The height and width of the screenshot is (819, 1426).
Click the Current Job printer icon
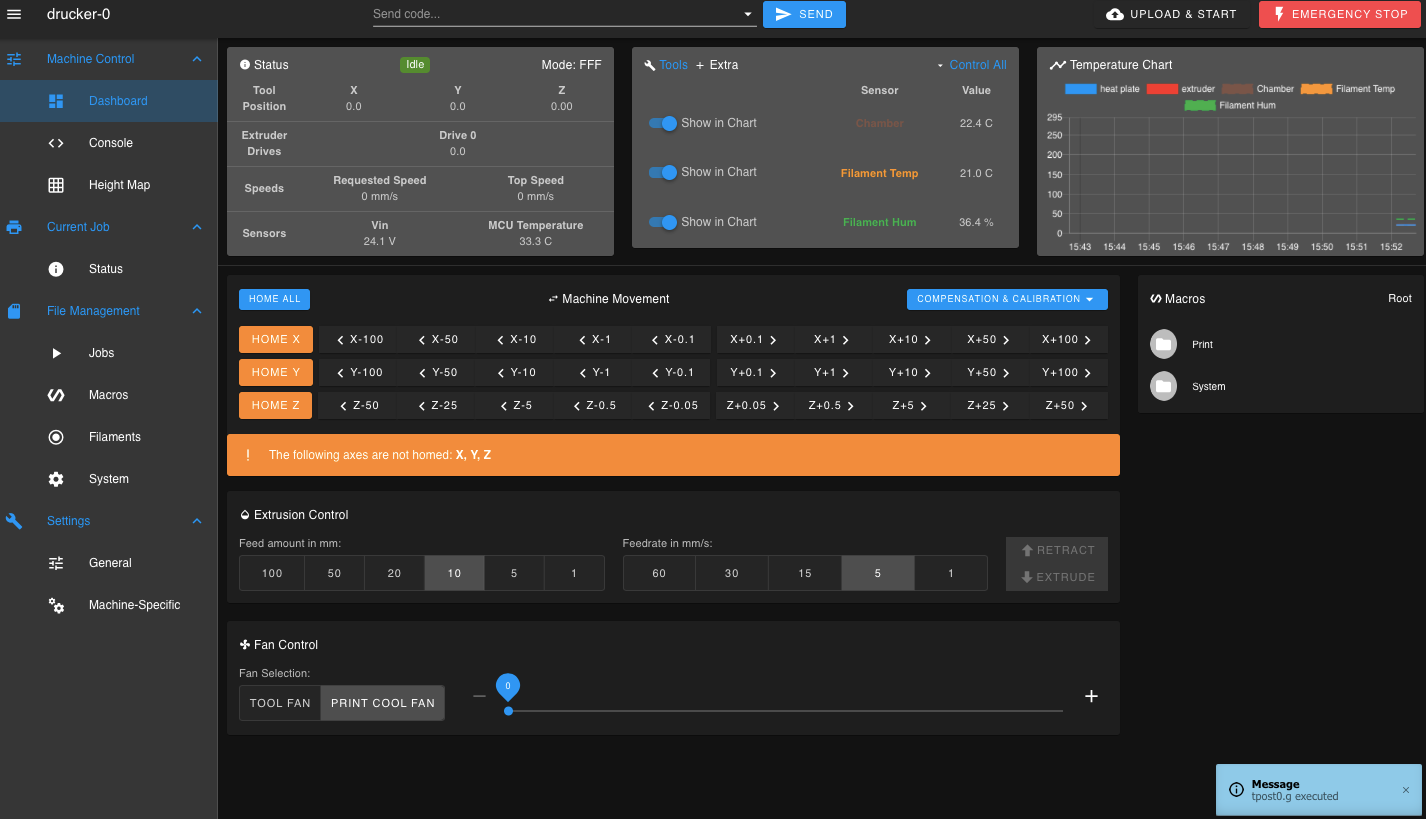tap(14, 227)
